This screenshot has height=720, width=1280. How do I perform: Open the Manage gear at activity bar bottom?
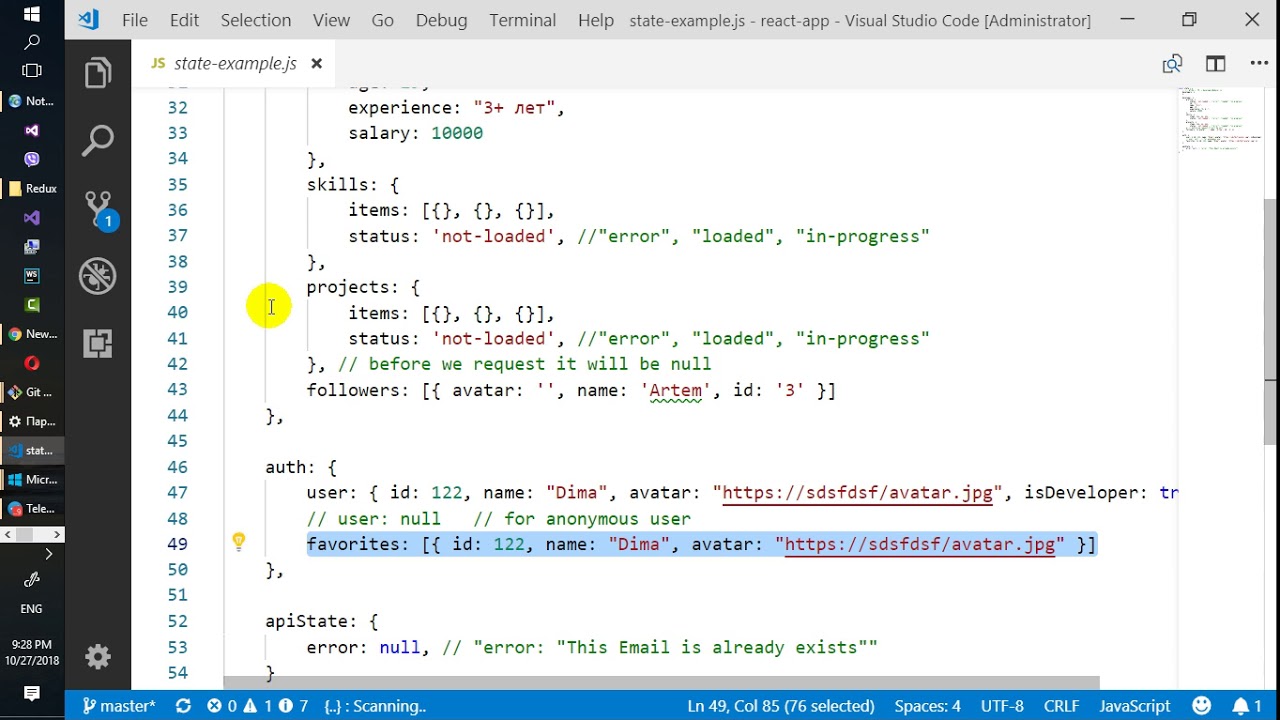coord(98,657)
